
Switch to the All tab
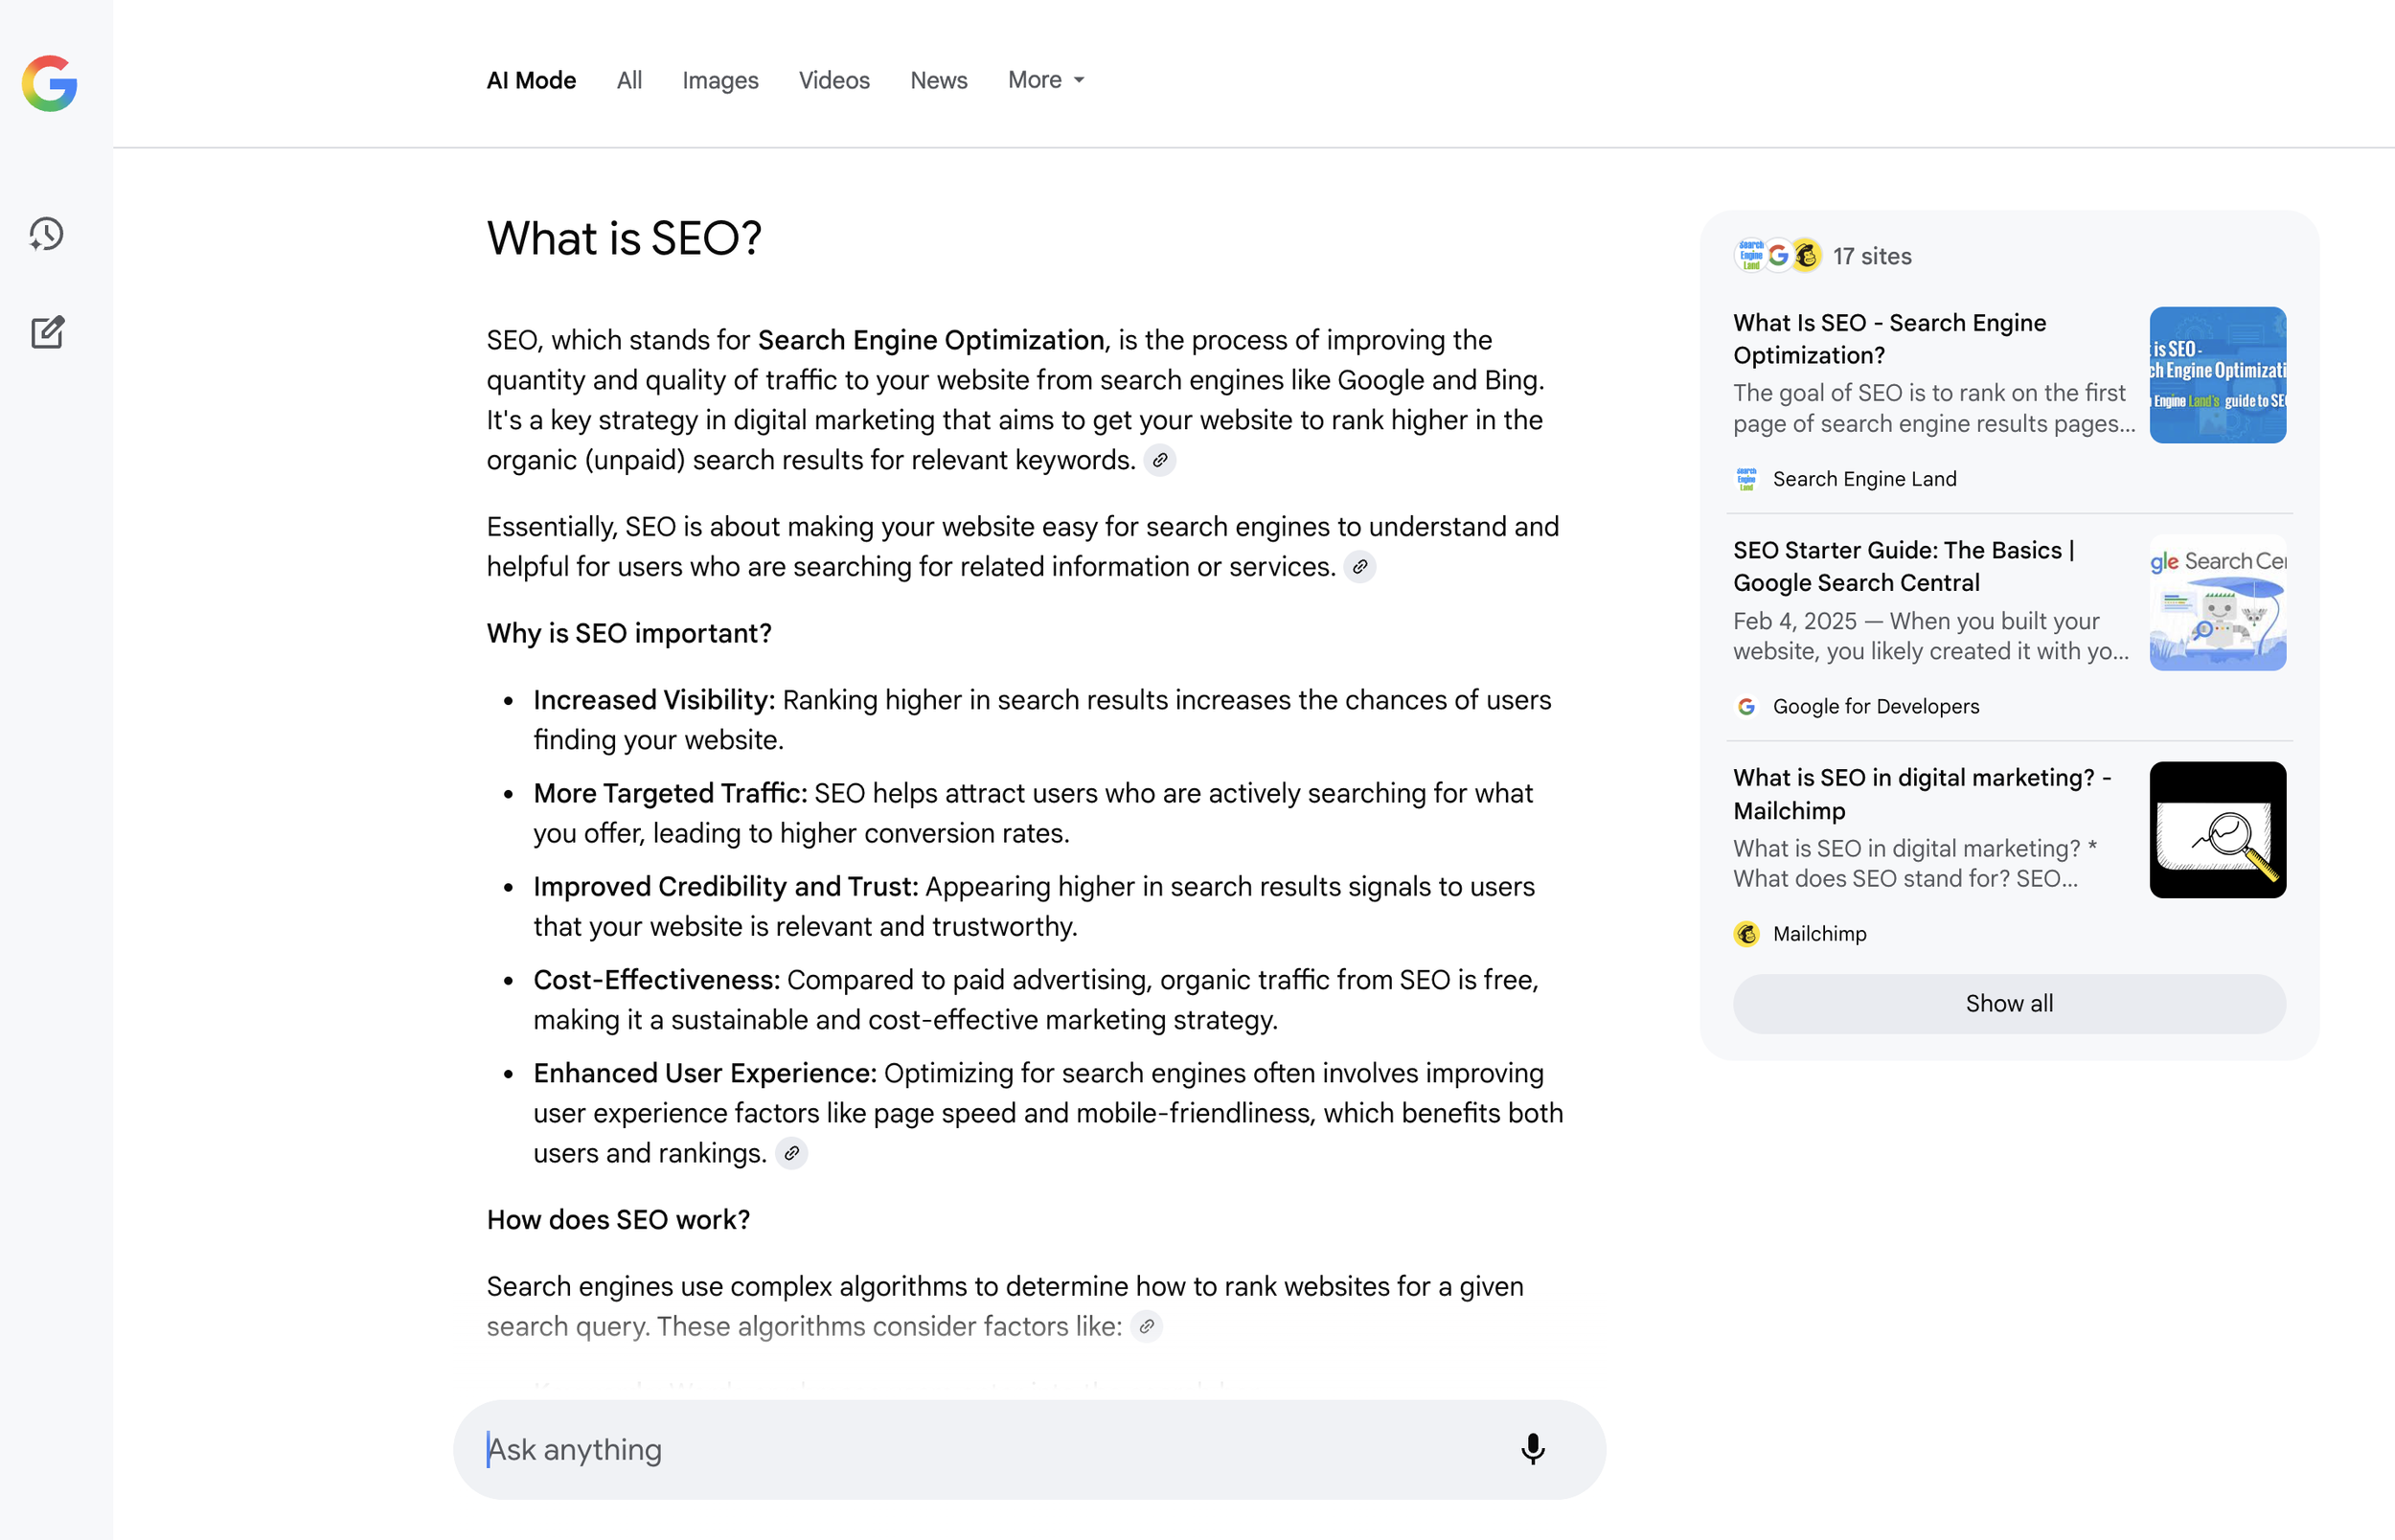tap(629, 80)
